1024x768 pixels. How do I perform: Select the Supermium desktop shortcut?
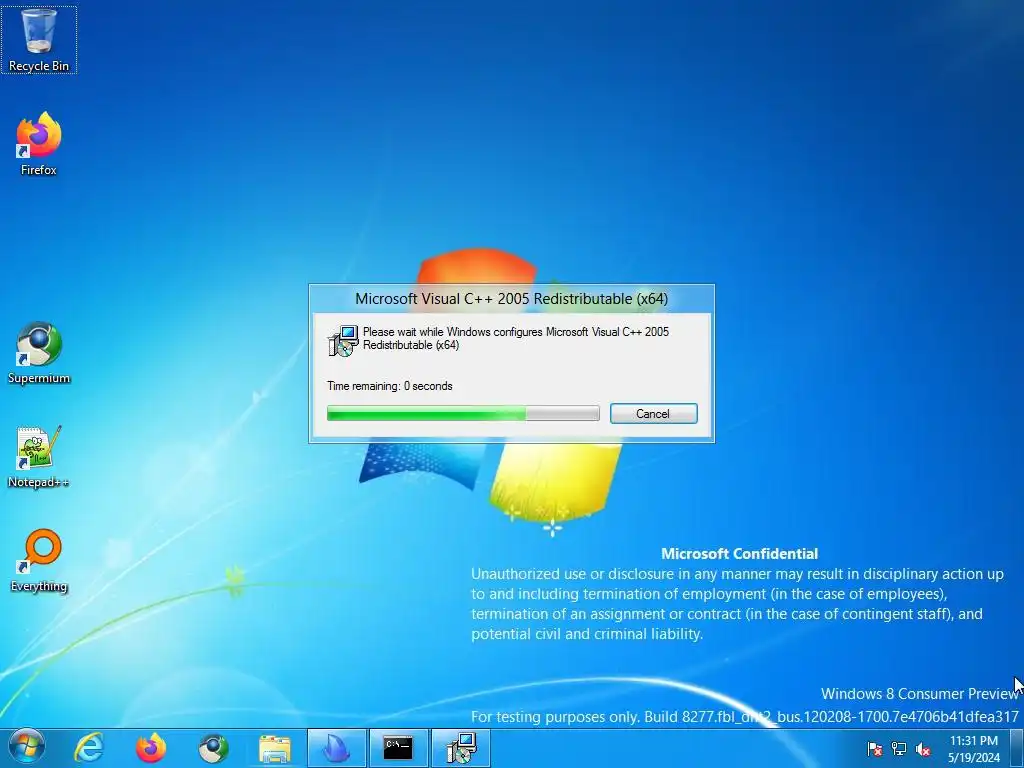39,353
